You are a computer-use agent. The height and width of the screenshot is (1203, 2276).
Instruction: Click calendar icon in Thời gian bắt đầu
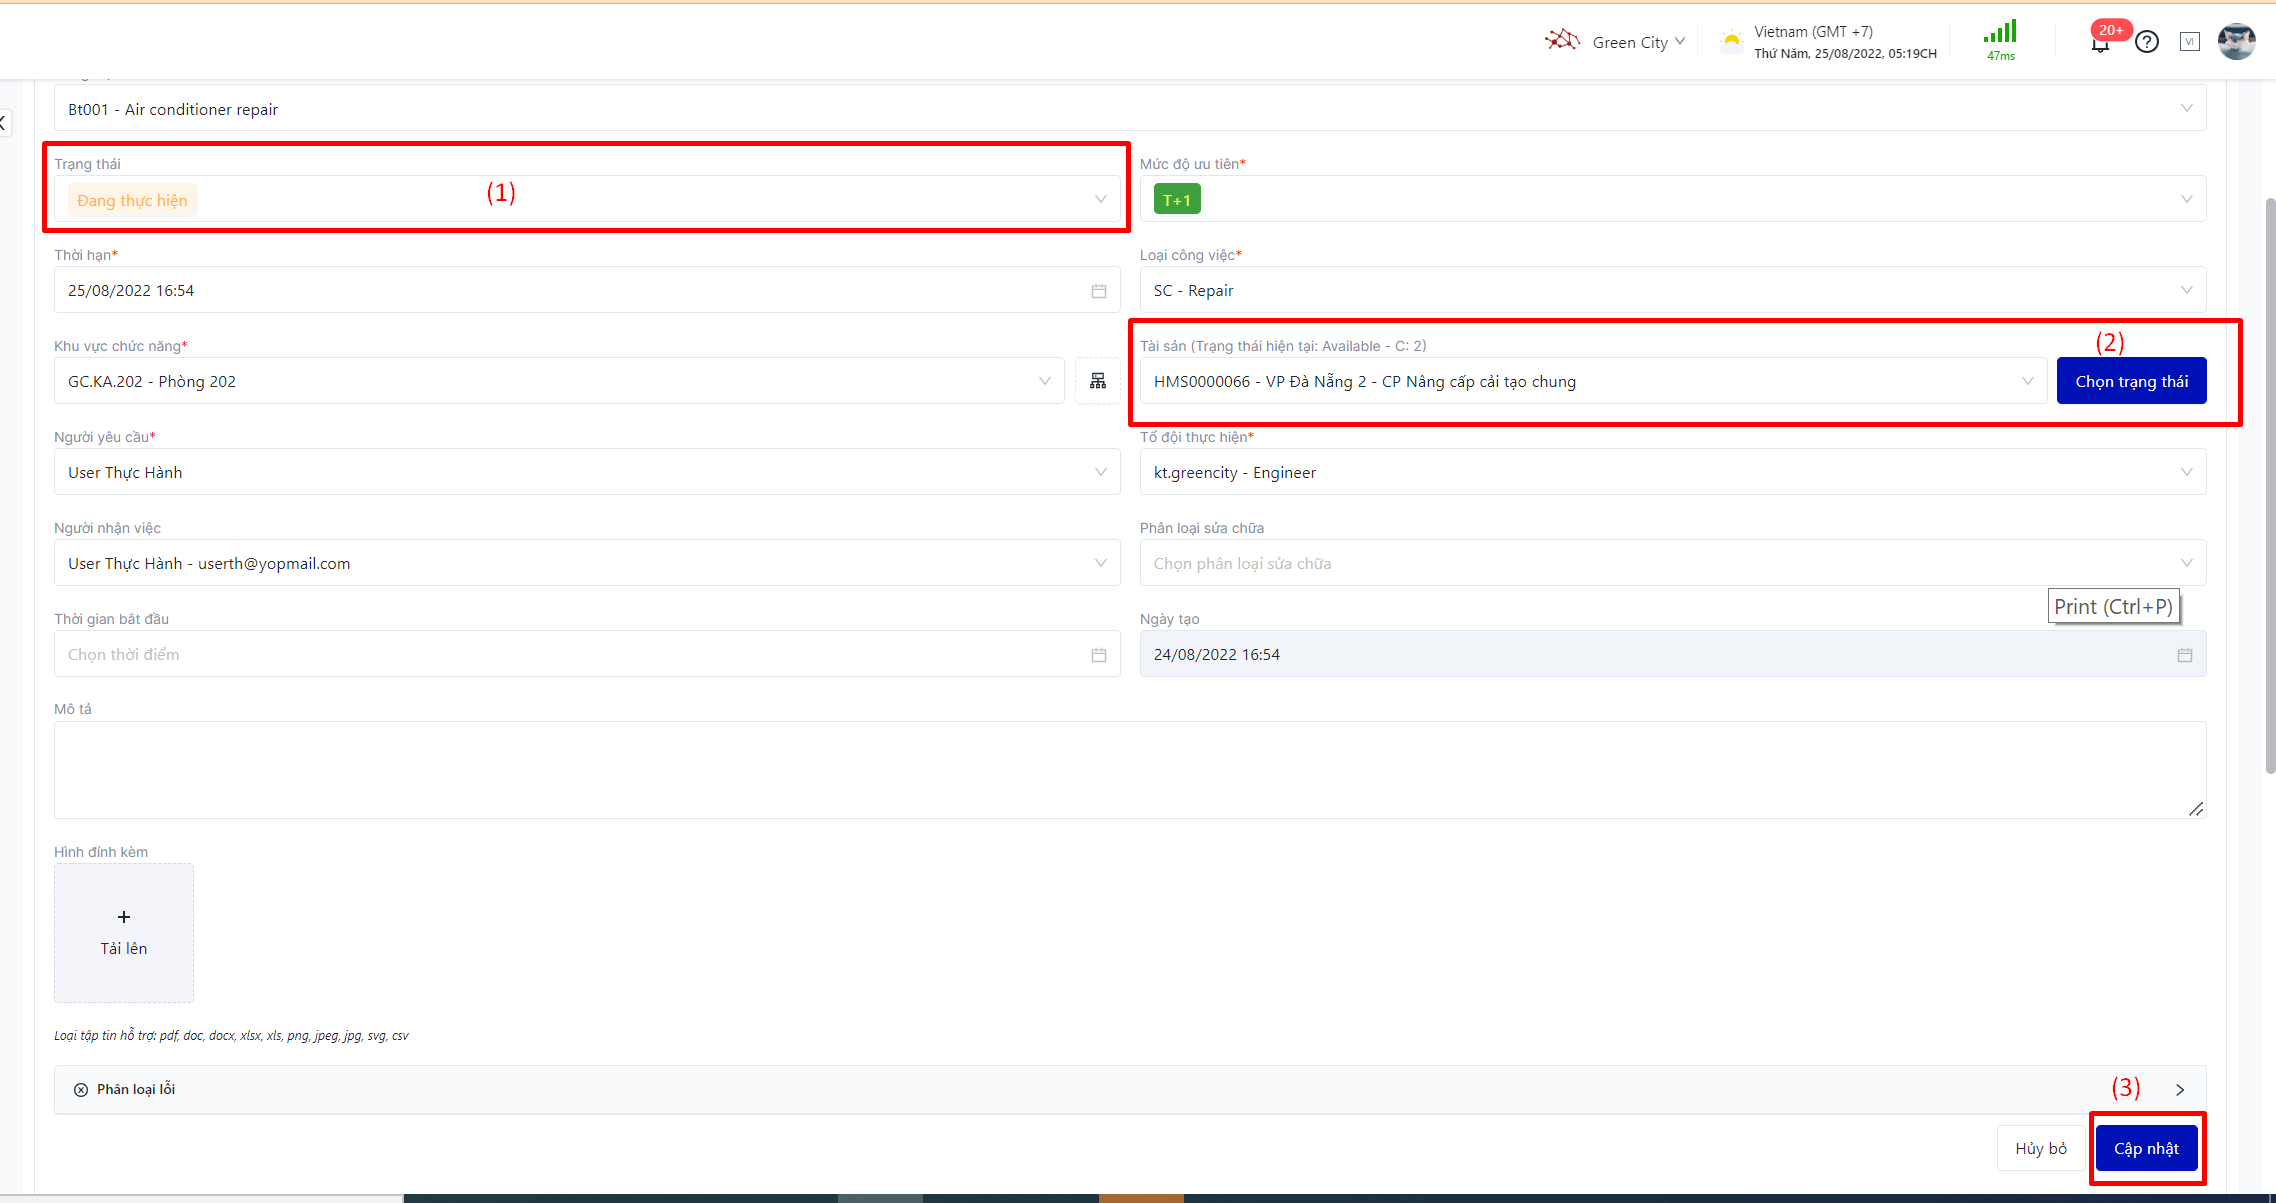pos(1099,655)
